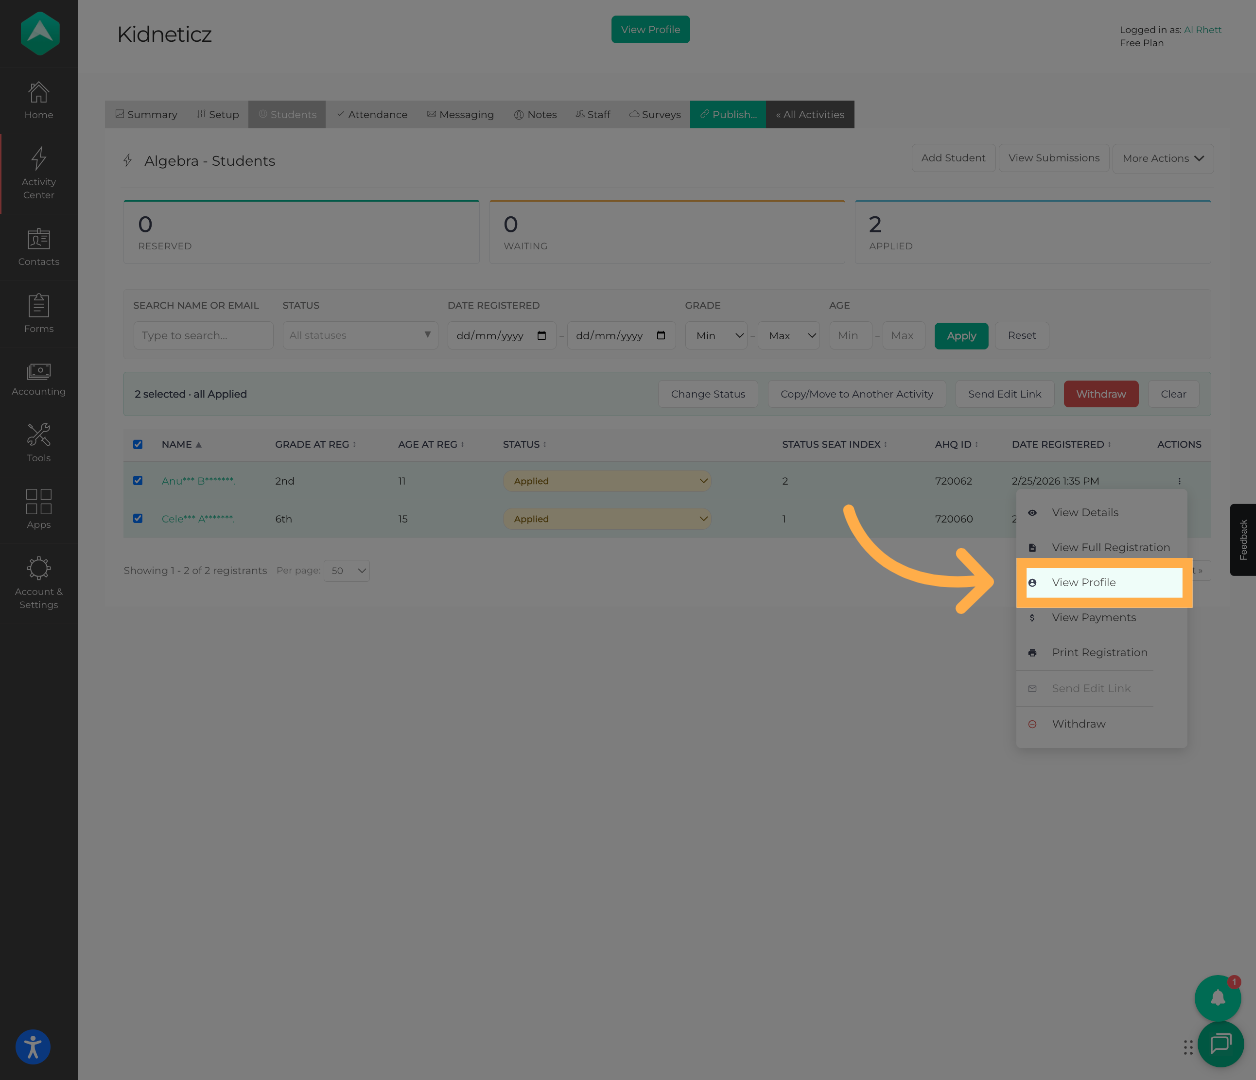Uncheck the Cele*** row checkbox
The width and height of the screenshot is (1256, 1080).
pos(138,518)
